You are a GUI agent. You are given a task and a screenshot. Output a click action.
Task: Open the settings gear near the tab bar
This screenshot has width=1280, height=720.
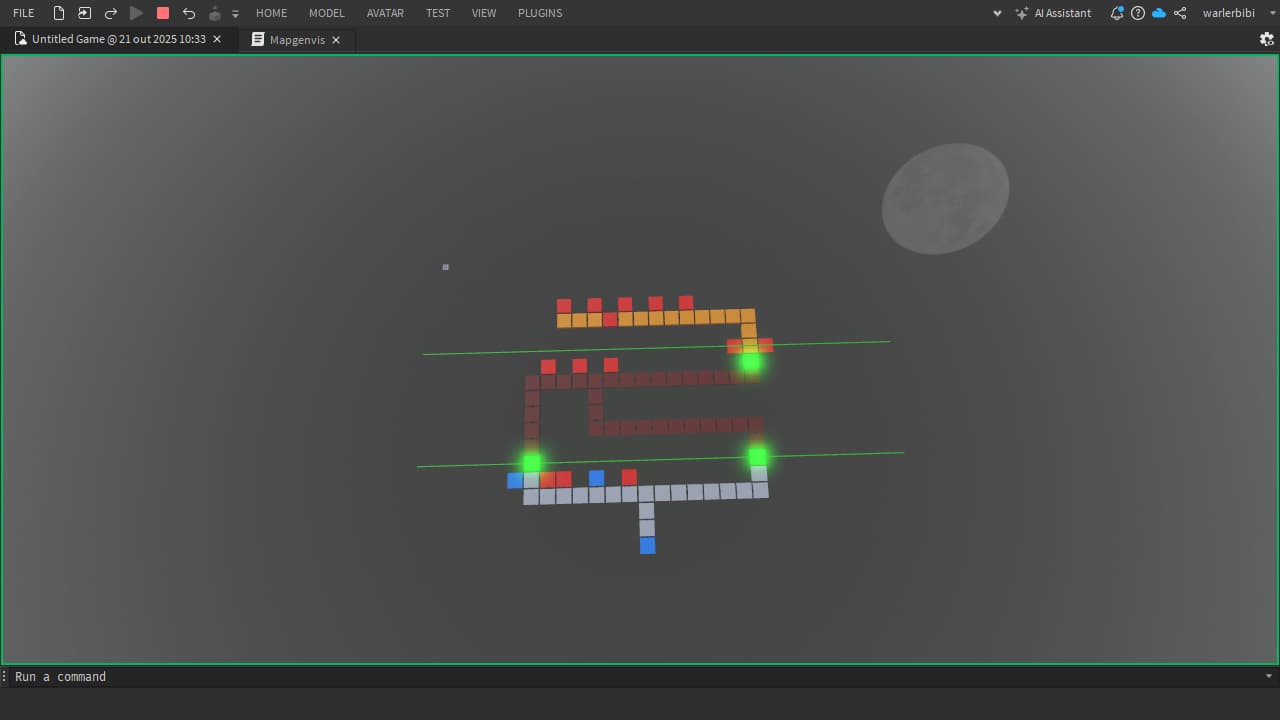coord(1266,39)
